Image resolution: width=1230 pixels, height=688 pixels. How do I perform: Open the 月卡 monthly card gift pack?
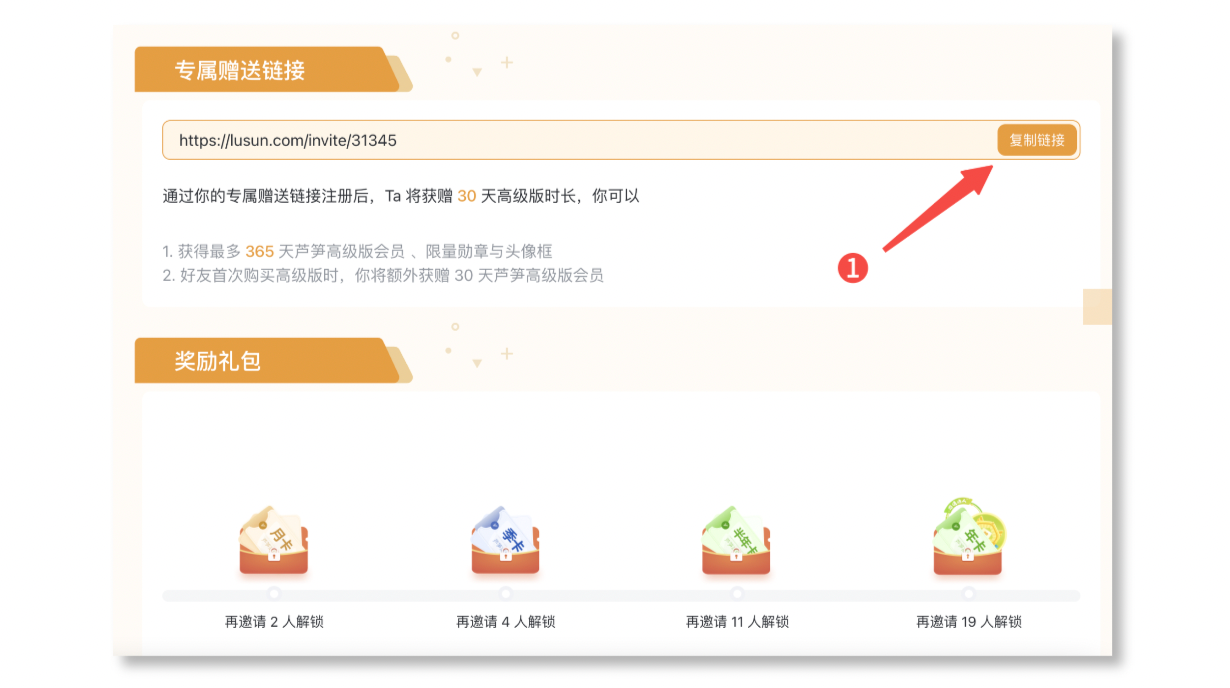(x=274, y=539)
